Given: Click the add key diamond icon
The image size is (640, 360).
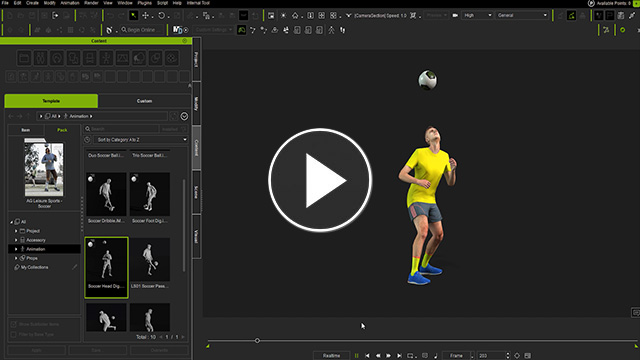Looking at the screenshot, I should [x=517, y=356].
